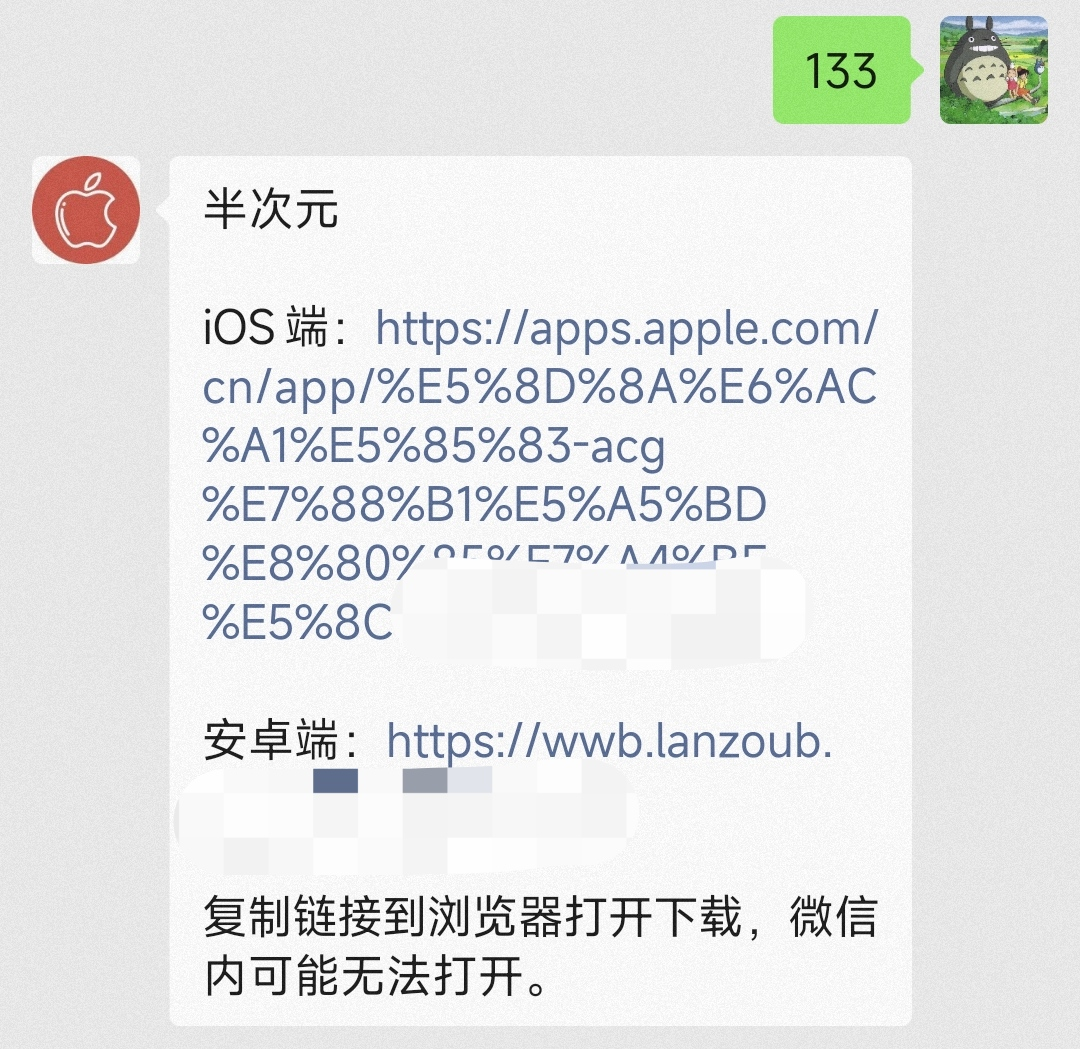Select the 复制链接到浏览器打开下载 text line

coord(472,917)
